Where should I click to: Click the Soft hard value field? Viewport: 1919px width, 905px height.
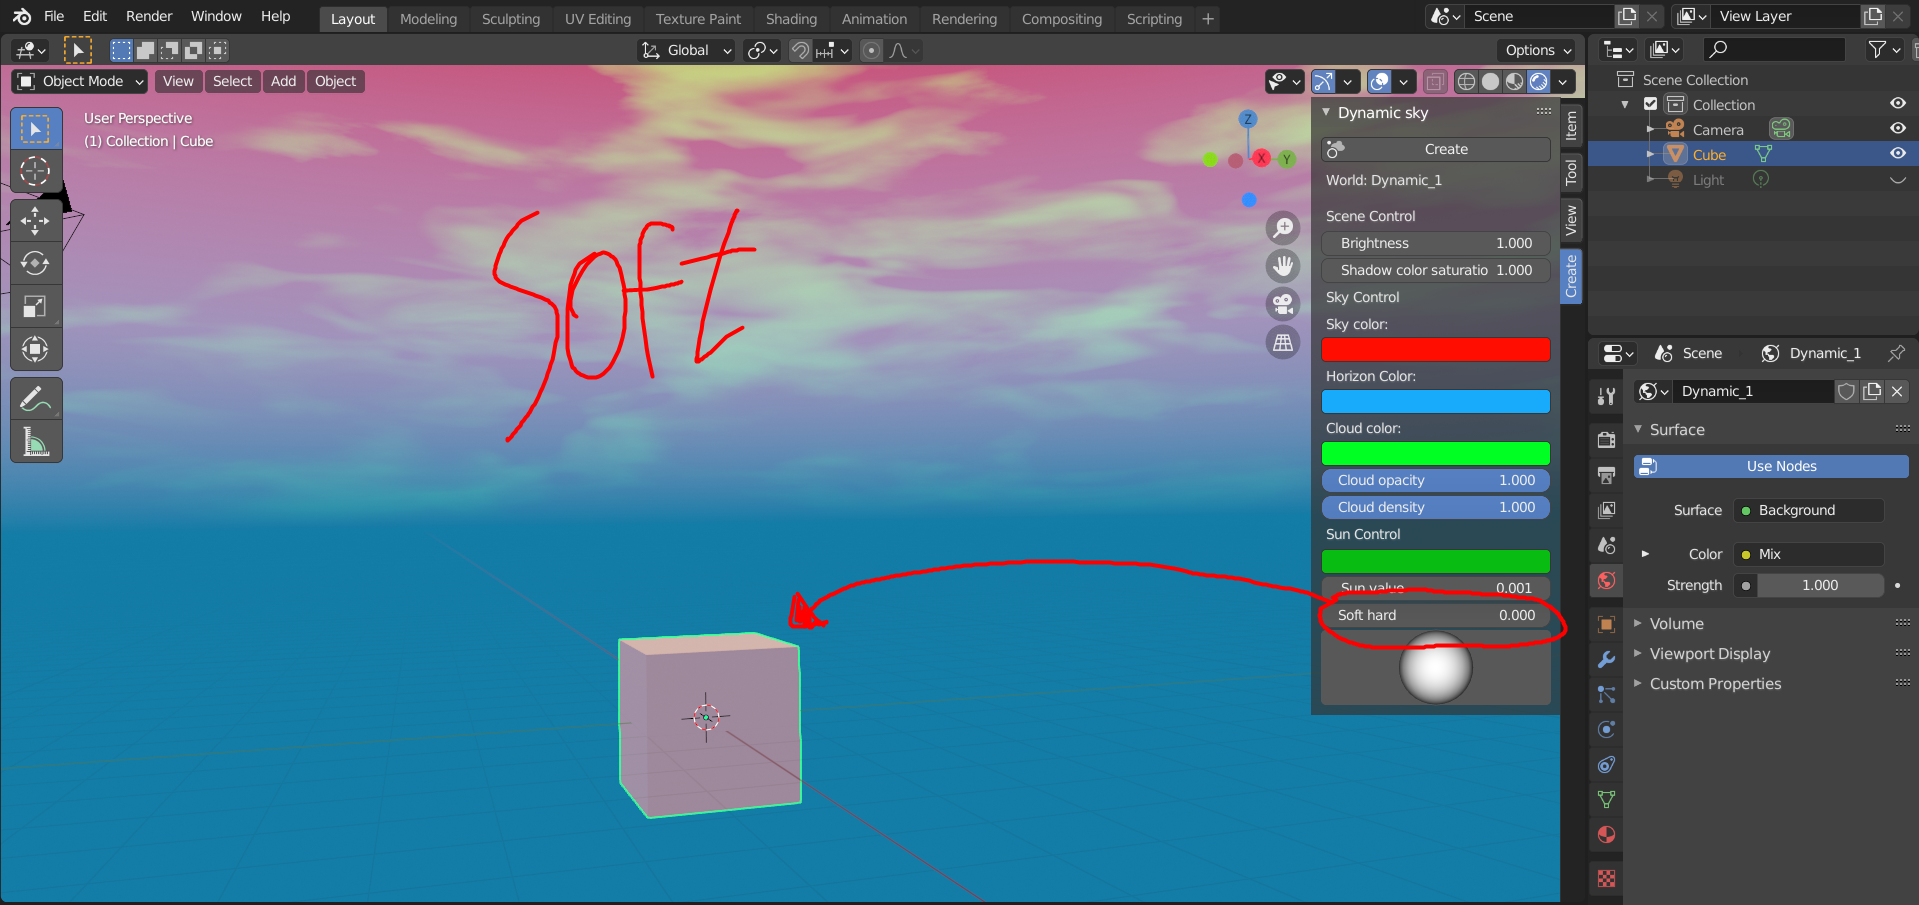[1436, 615]
